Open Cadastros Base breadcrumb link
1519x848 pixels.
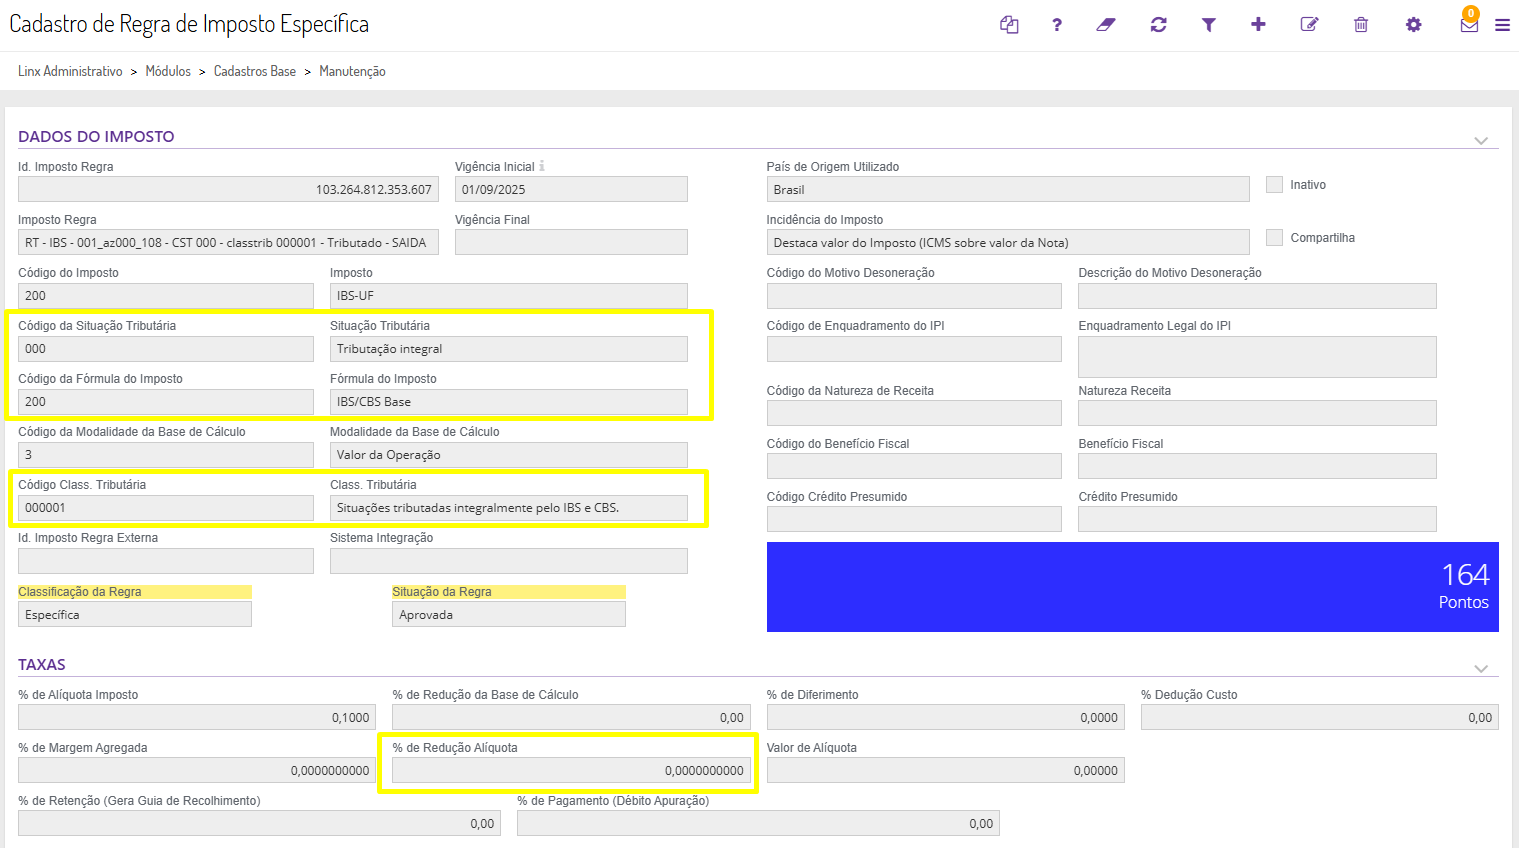tap(255, 72)
